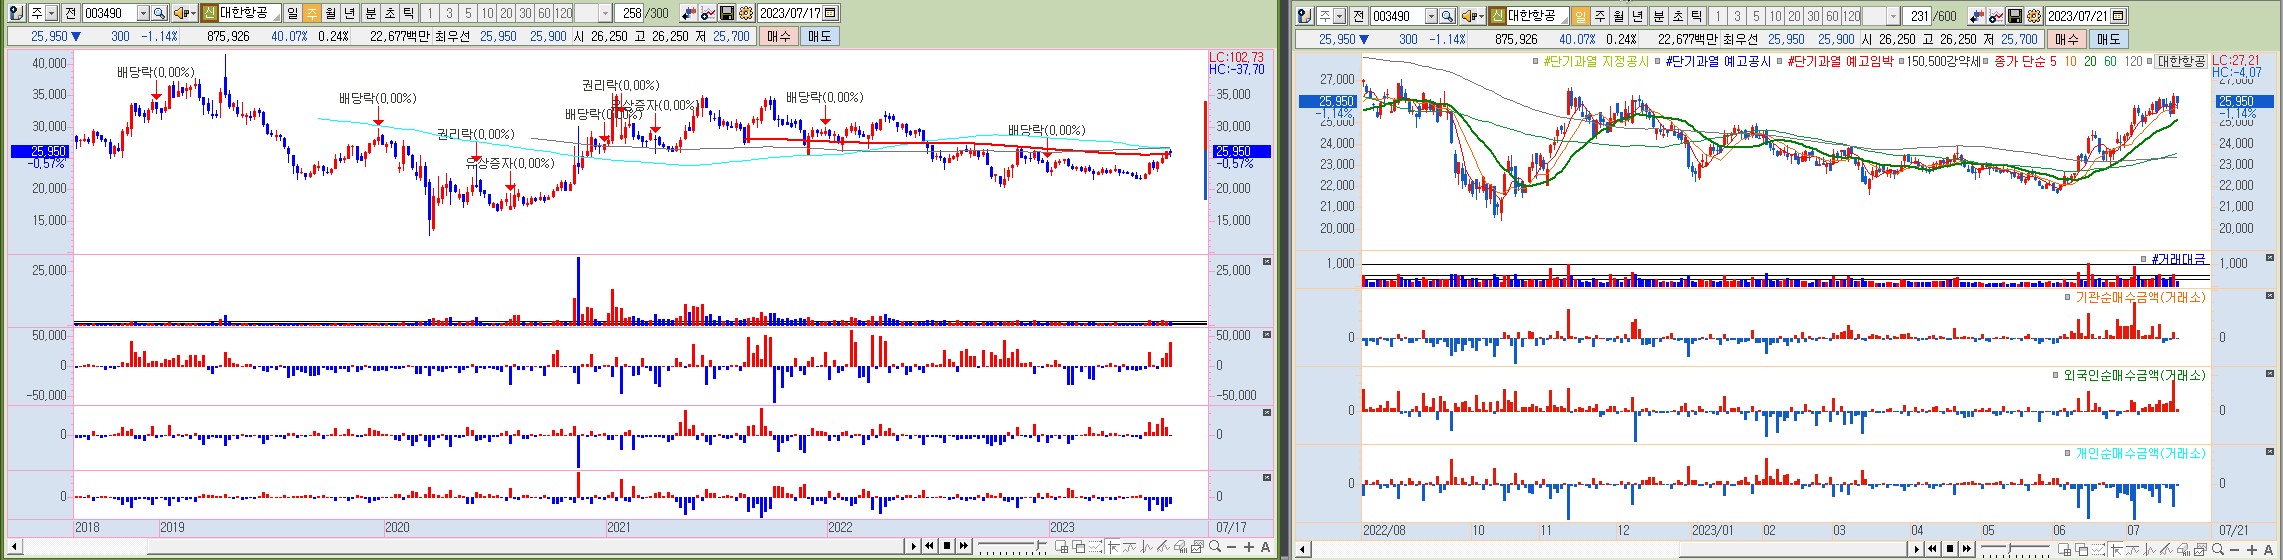Click the 'A' auto-scale icon in right chart footer
This screenshot has width=2283, height=560.
[2268, 549]
